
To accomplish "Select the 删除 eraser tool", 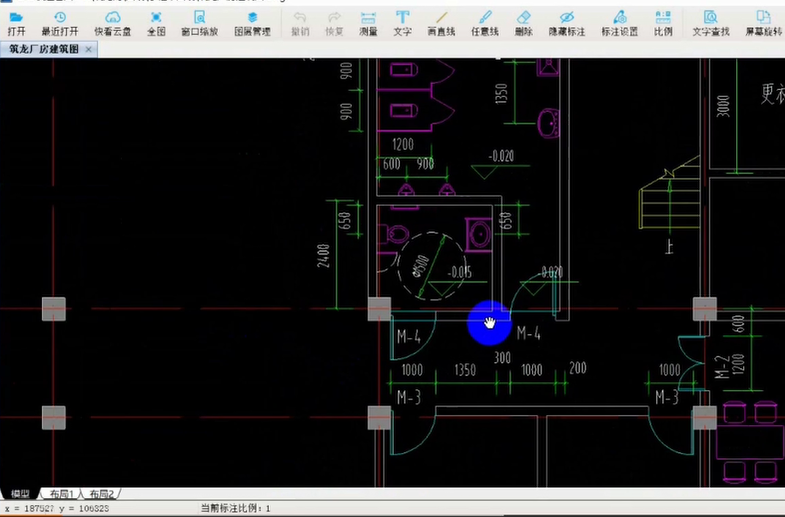I will (x=523, y=24).
